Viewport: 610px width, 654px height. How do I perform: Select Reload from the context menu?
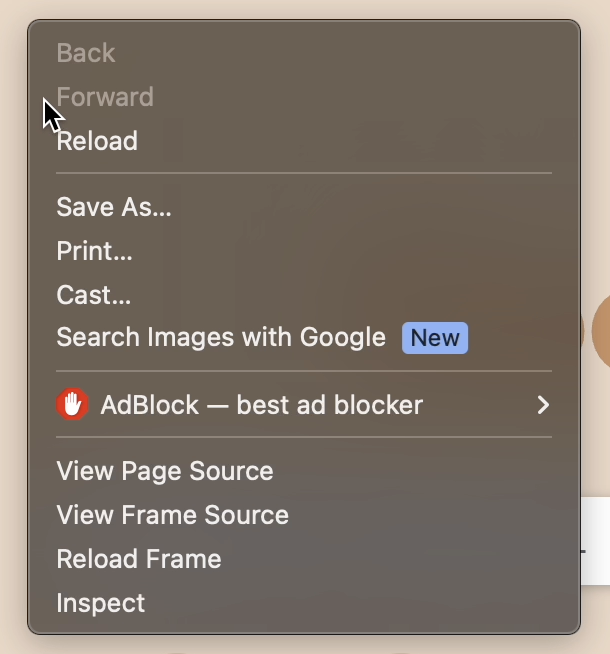click(97, 141)
